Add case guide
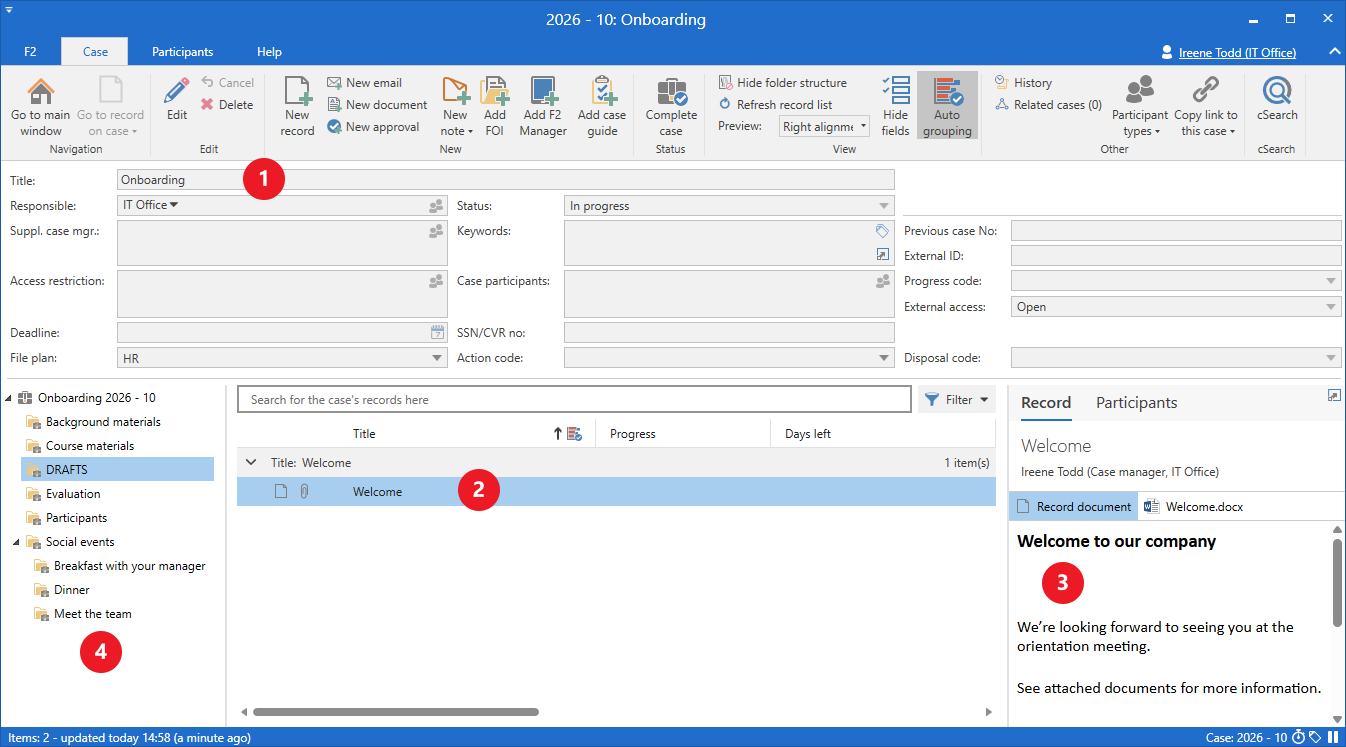 602,106
